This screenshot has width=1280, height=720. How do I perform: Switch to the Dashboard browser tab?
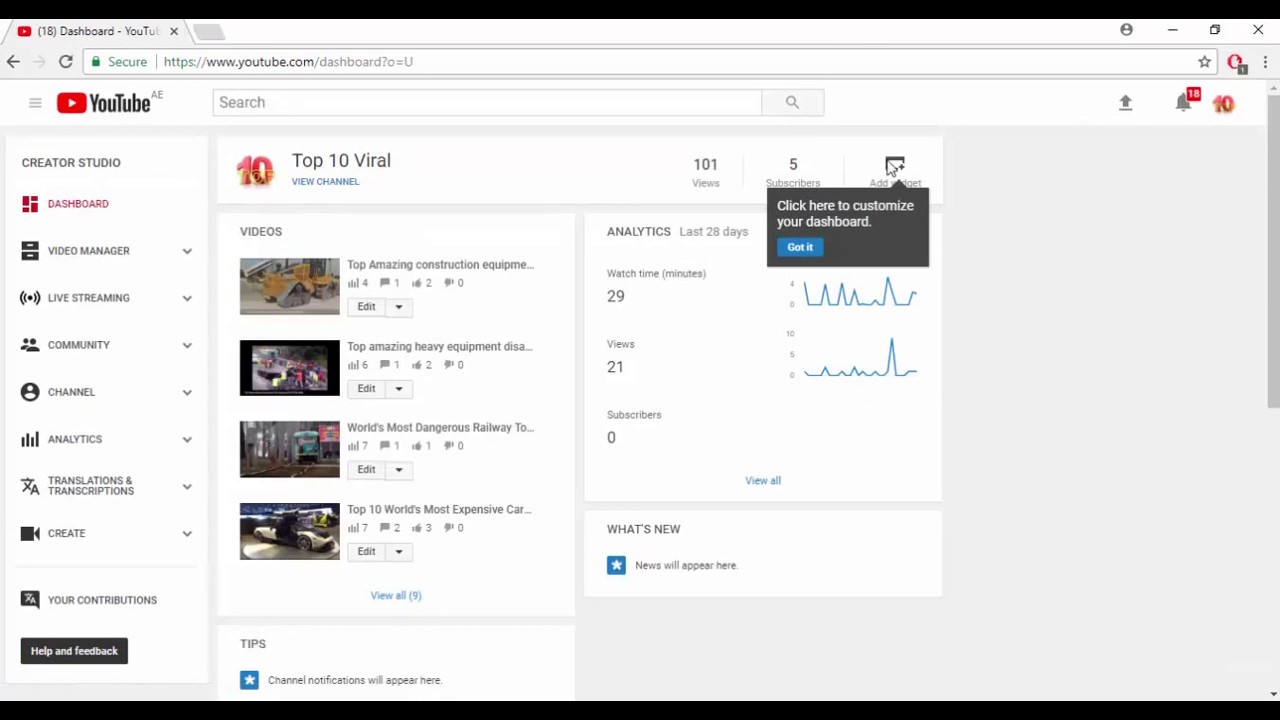coord(98,31)
